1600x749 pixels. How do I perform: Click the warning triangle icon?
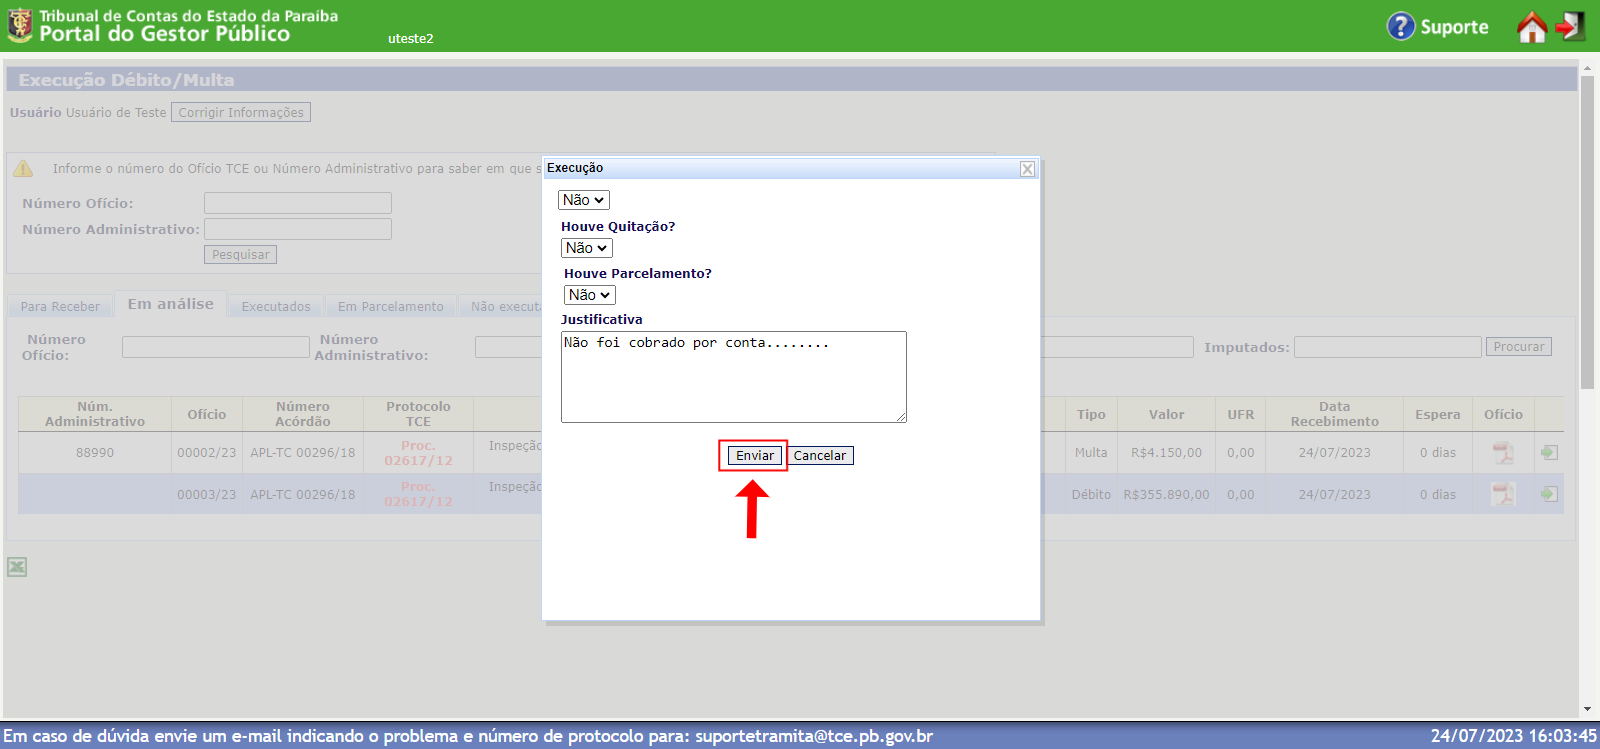click(x=23, y=168)
